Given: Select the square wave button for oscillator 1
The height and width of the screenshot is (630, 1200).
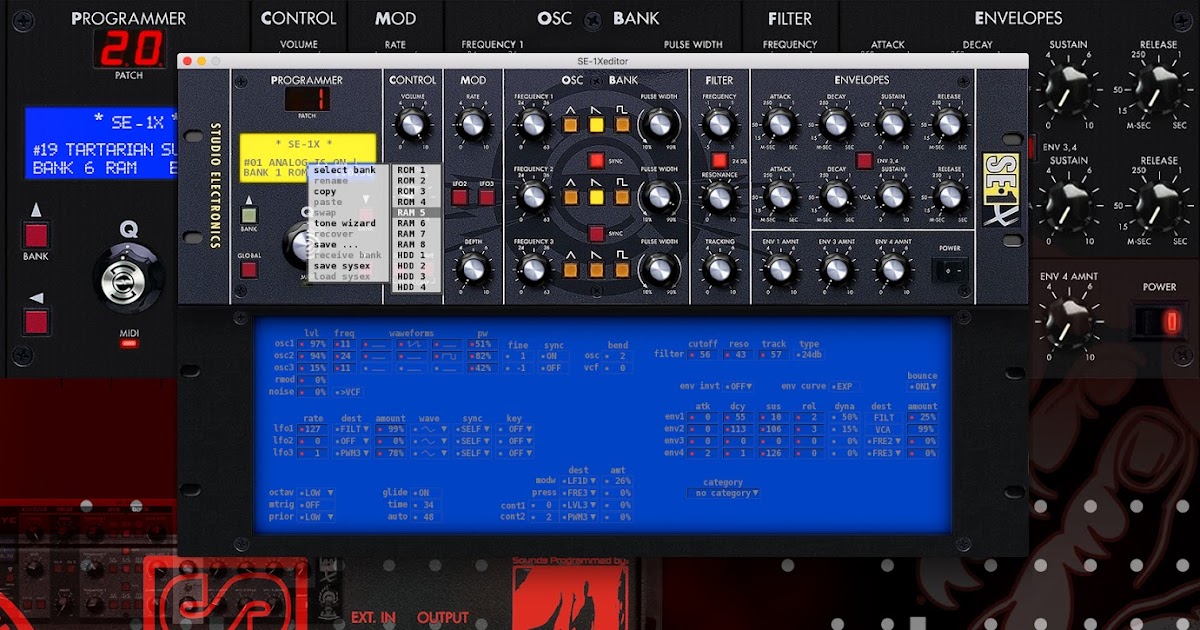Looking at the screenshot, I should [622, 123].
